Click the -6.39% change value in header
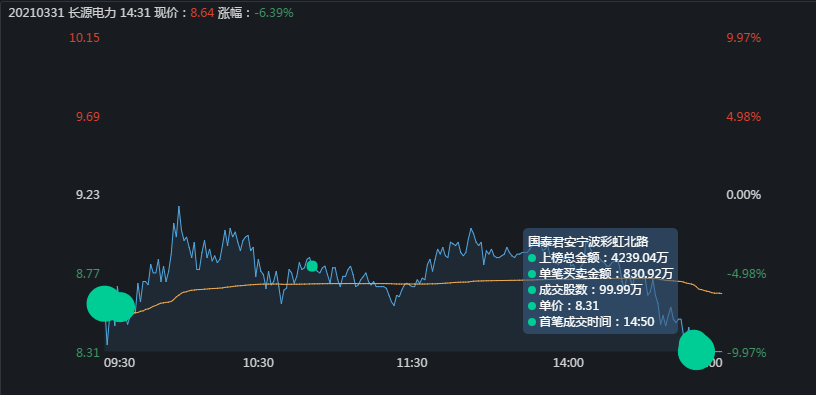This screenshot has height=395, width=816. pyautogui.click(x=274, y=13)
